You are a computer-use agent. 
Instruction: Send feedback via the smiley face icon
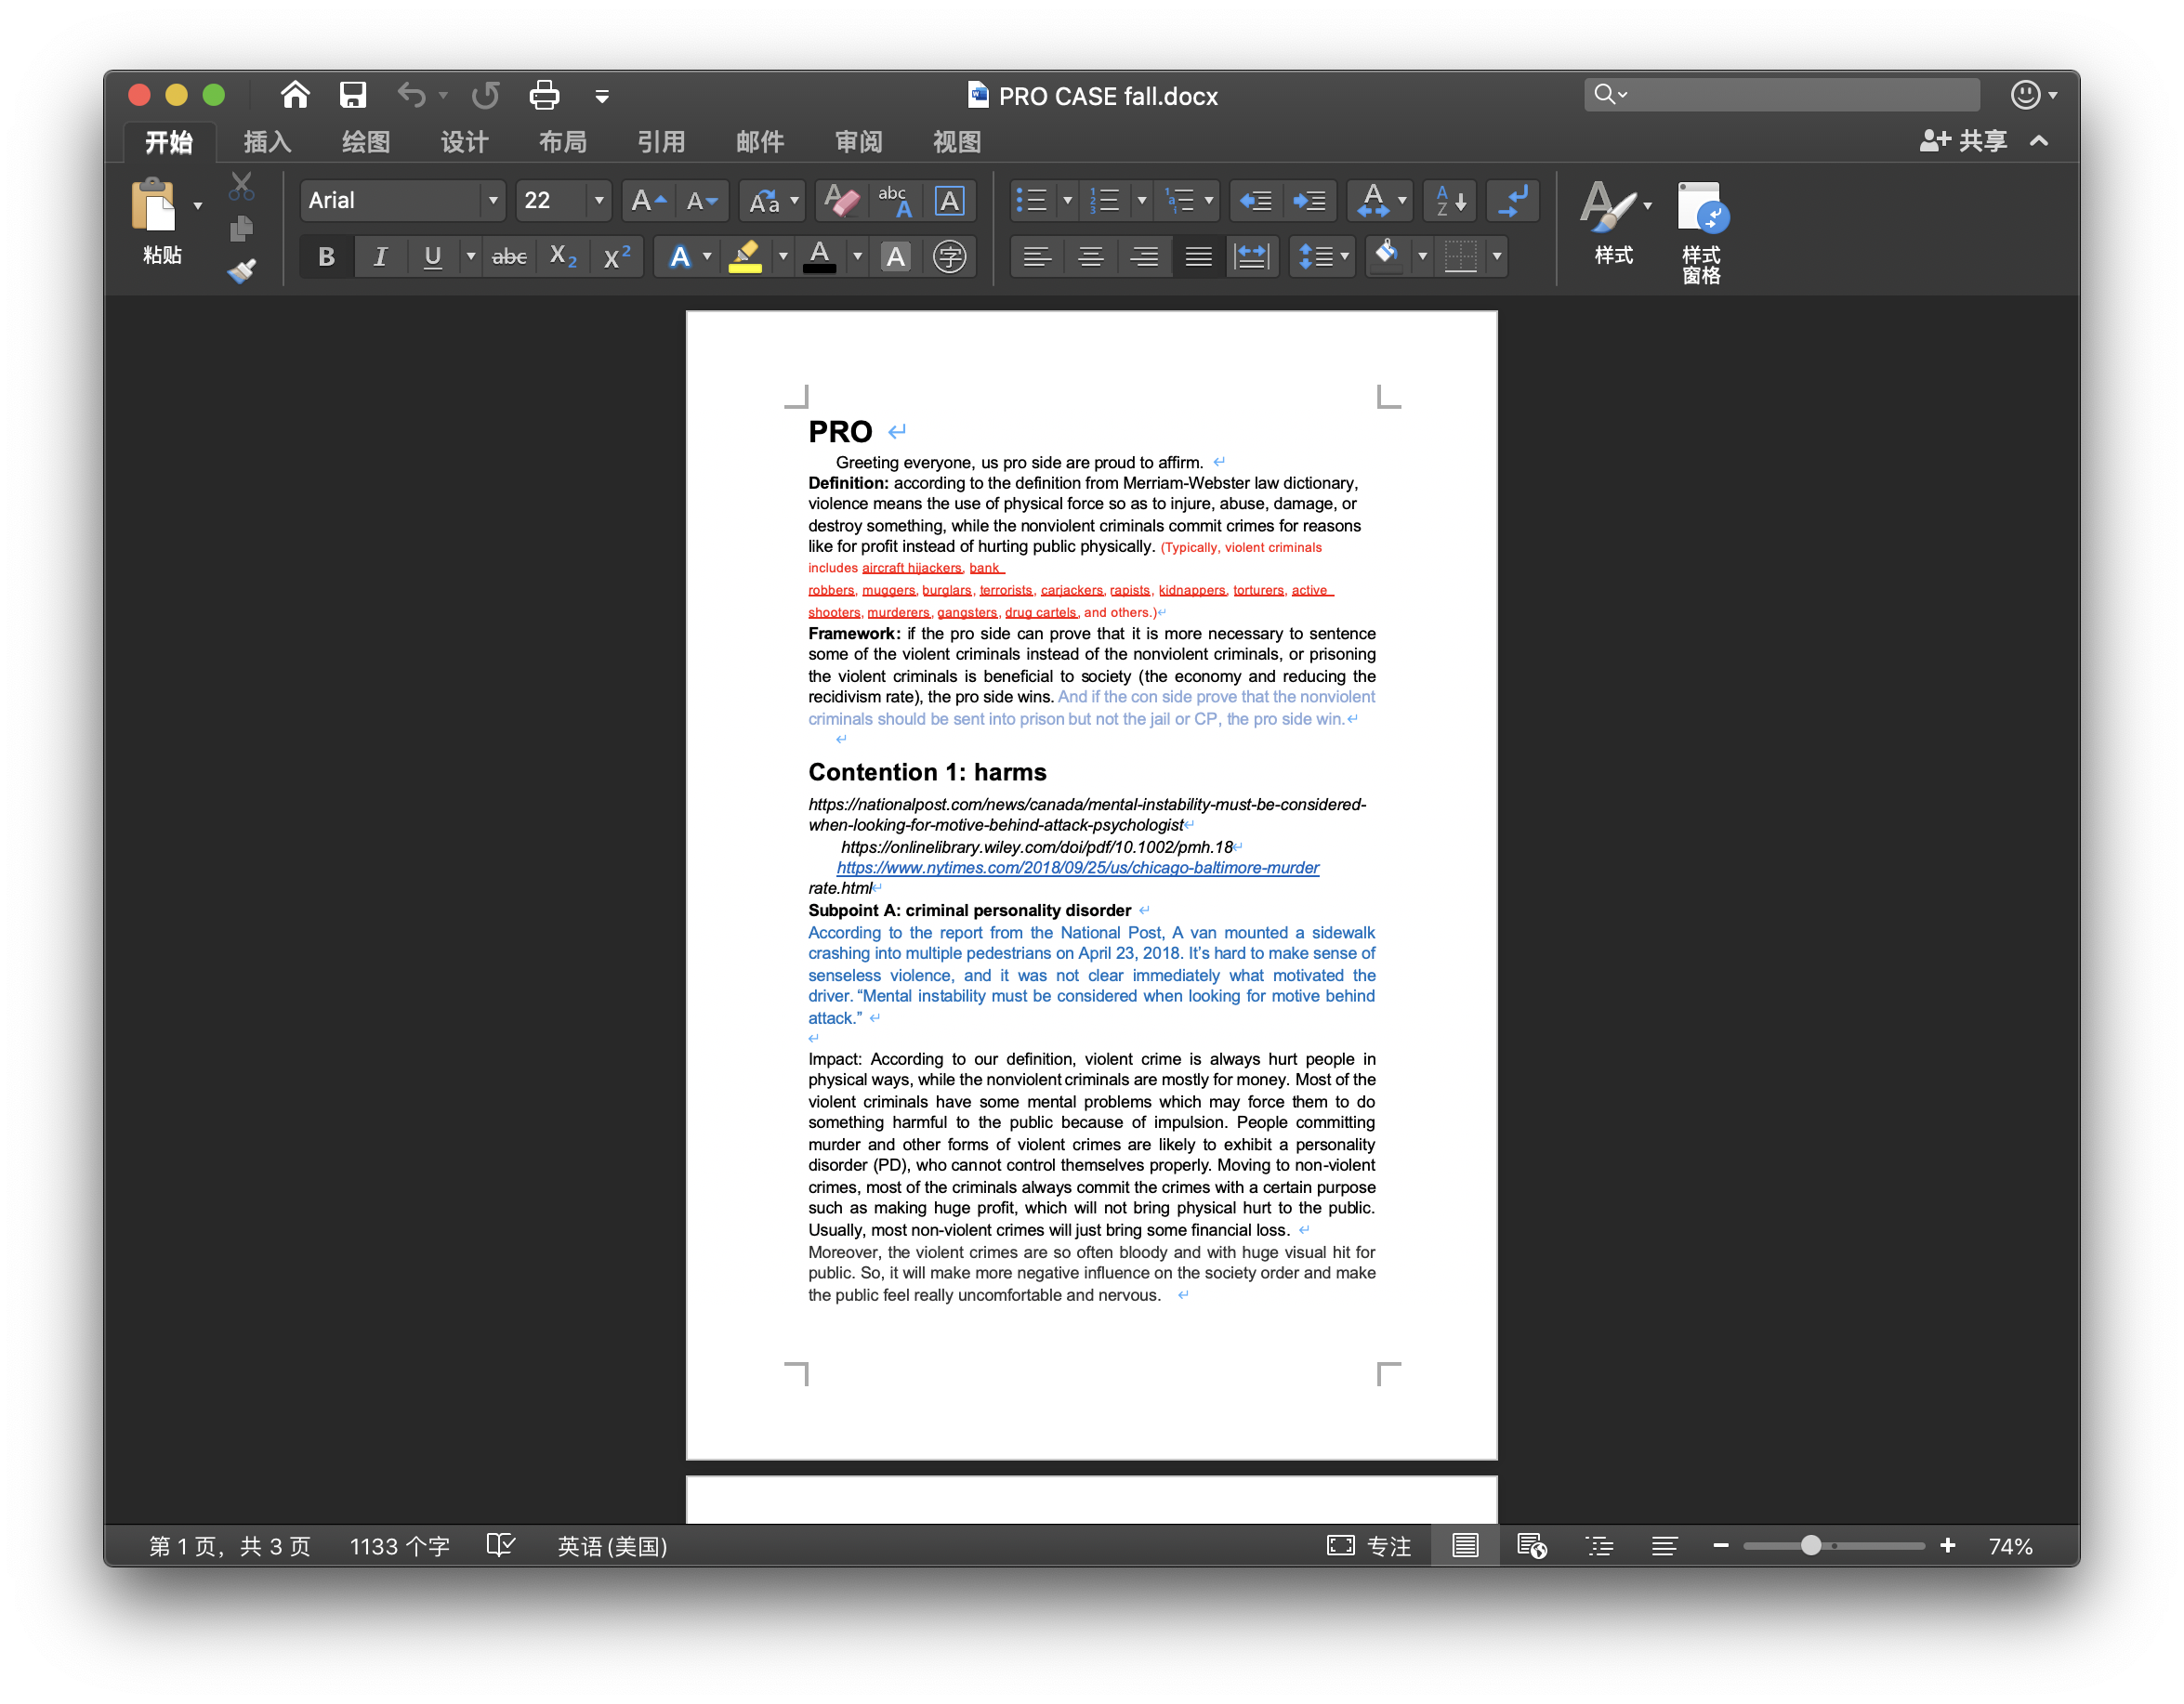2026,95
